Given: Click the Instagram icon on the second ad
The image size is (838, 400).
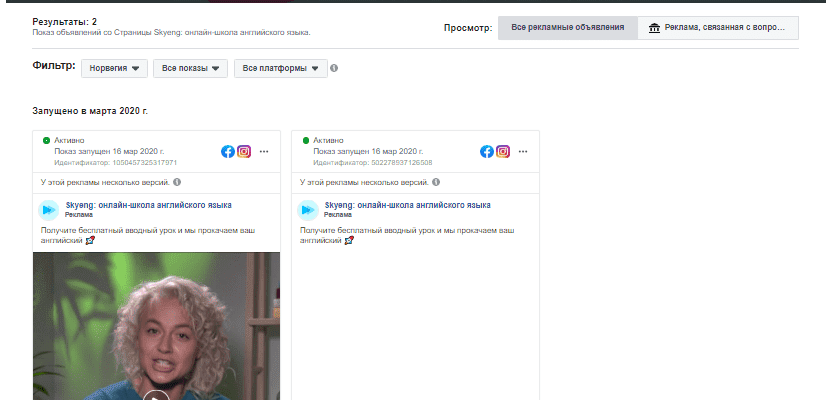Looking at the screenshot, I should point(503,152).
